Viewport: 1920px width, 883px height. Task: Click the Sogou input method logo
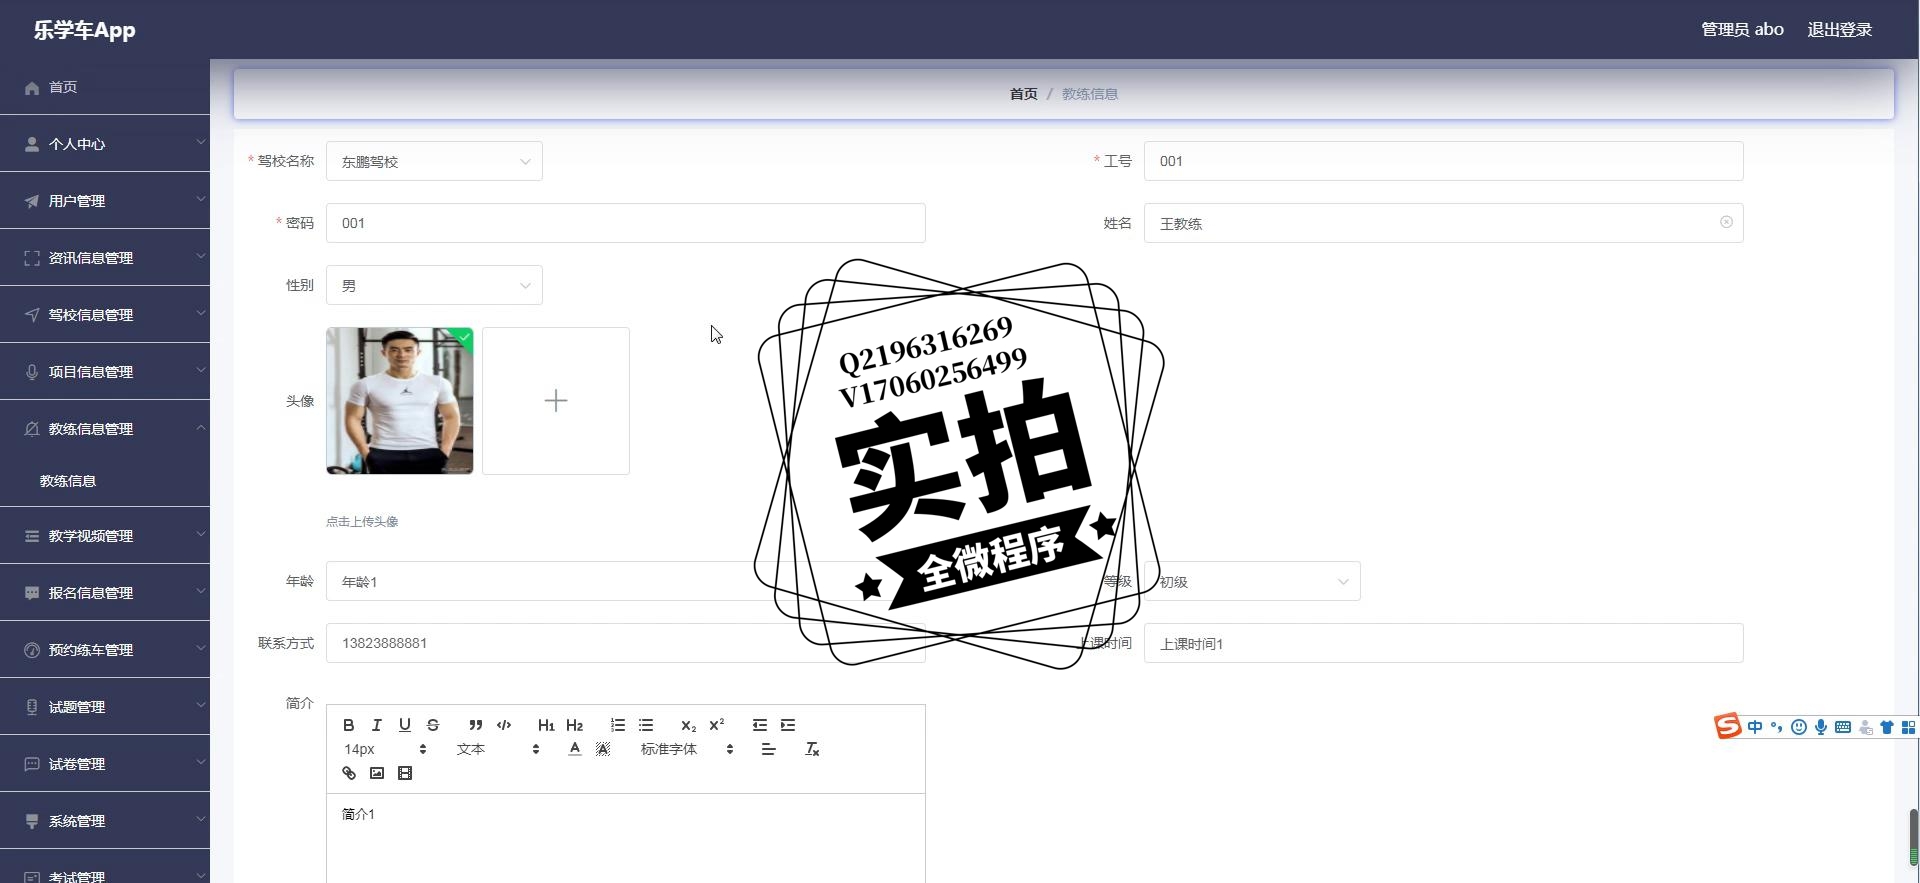(x=1728, y=727)
